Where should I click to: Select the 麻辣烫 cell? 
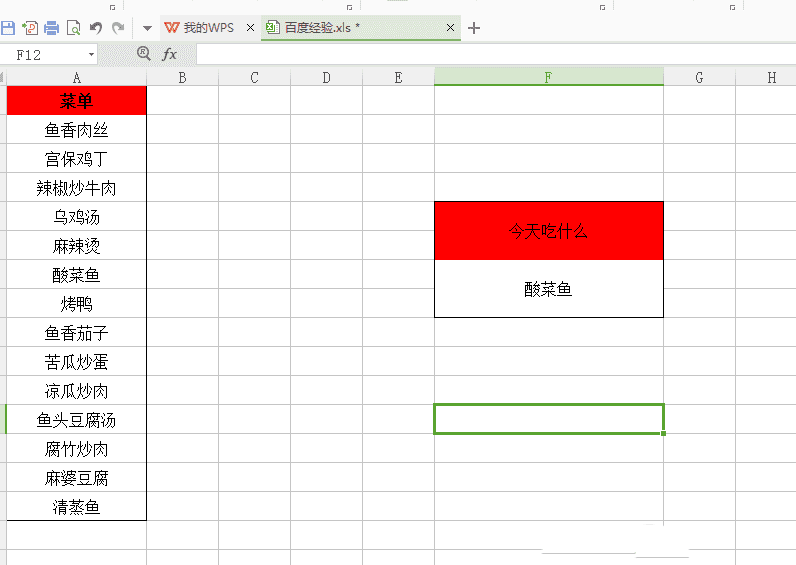[x=76, y=246]
